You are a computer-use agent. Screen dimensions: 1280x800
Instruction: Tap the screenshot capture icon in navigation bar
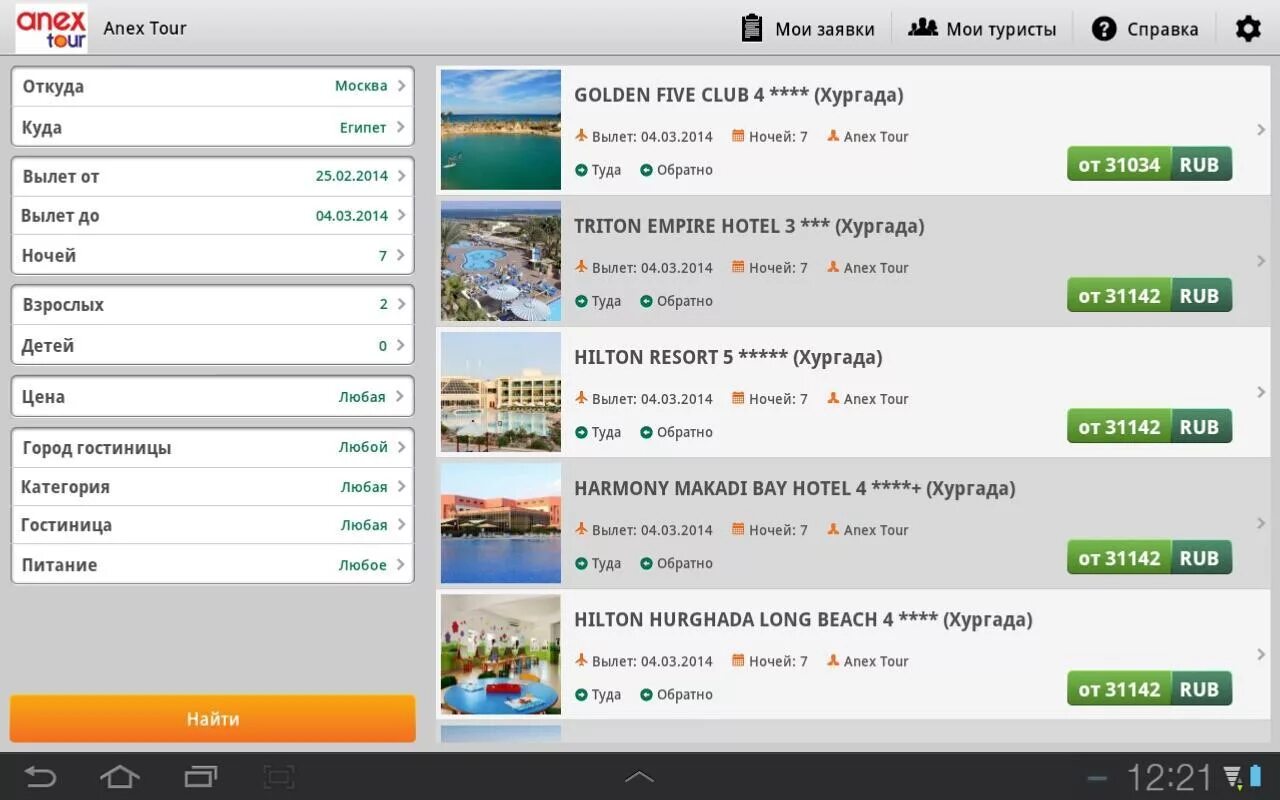(x=279, y=776)
